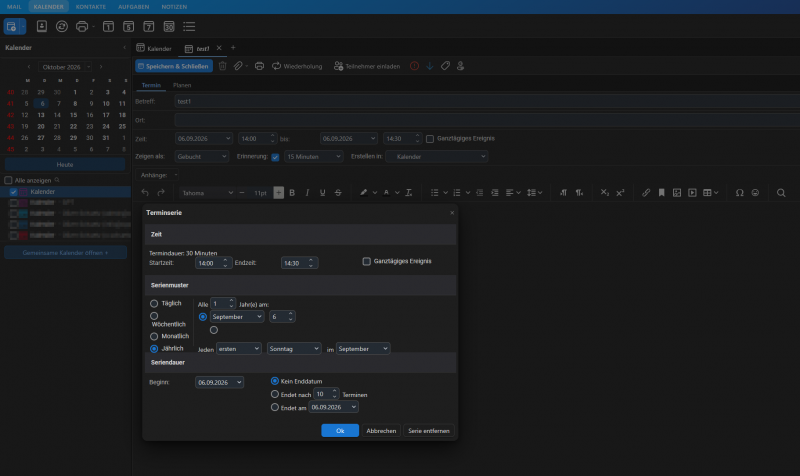This screenshot has height=476, width=800.
Task: Insert special character omega icon
Action: [739, 192]
